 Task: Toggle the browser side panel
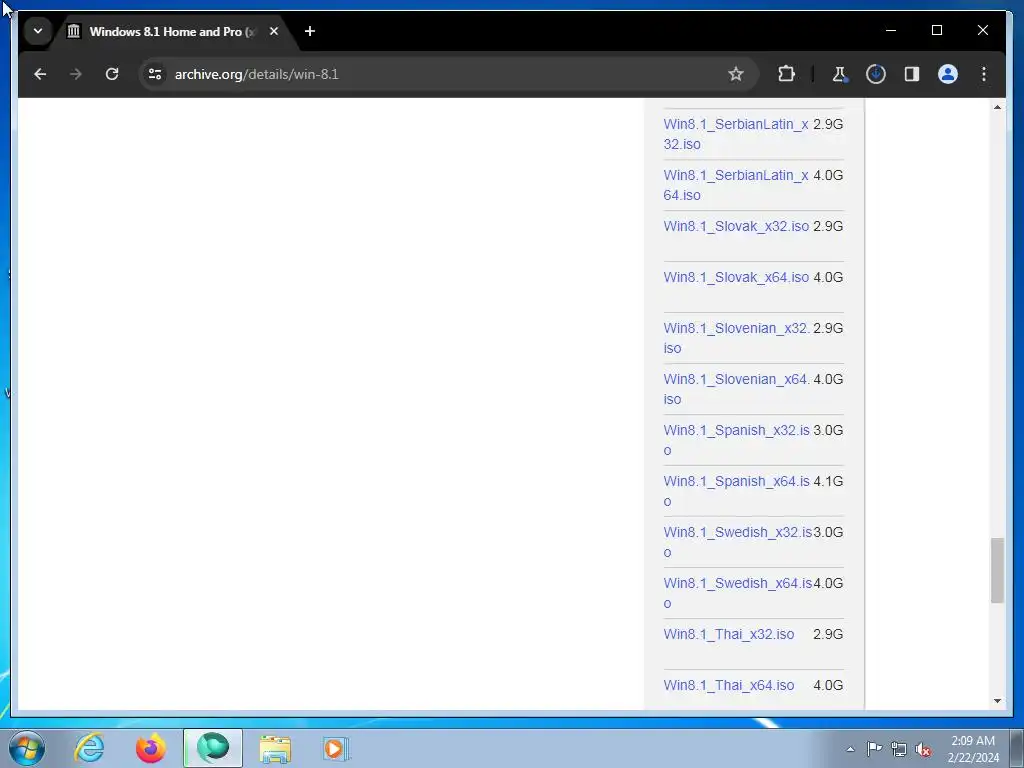pyautogui.click(x=912, y=74)
